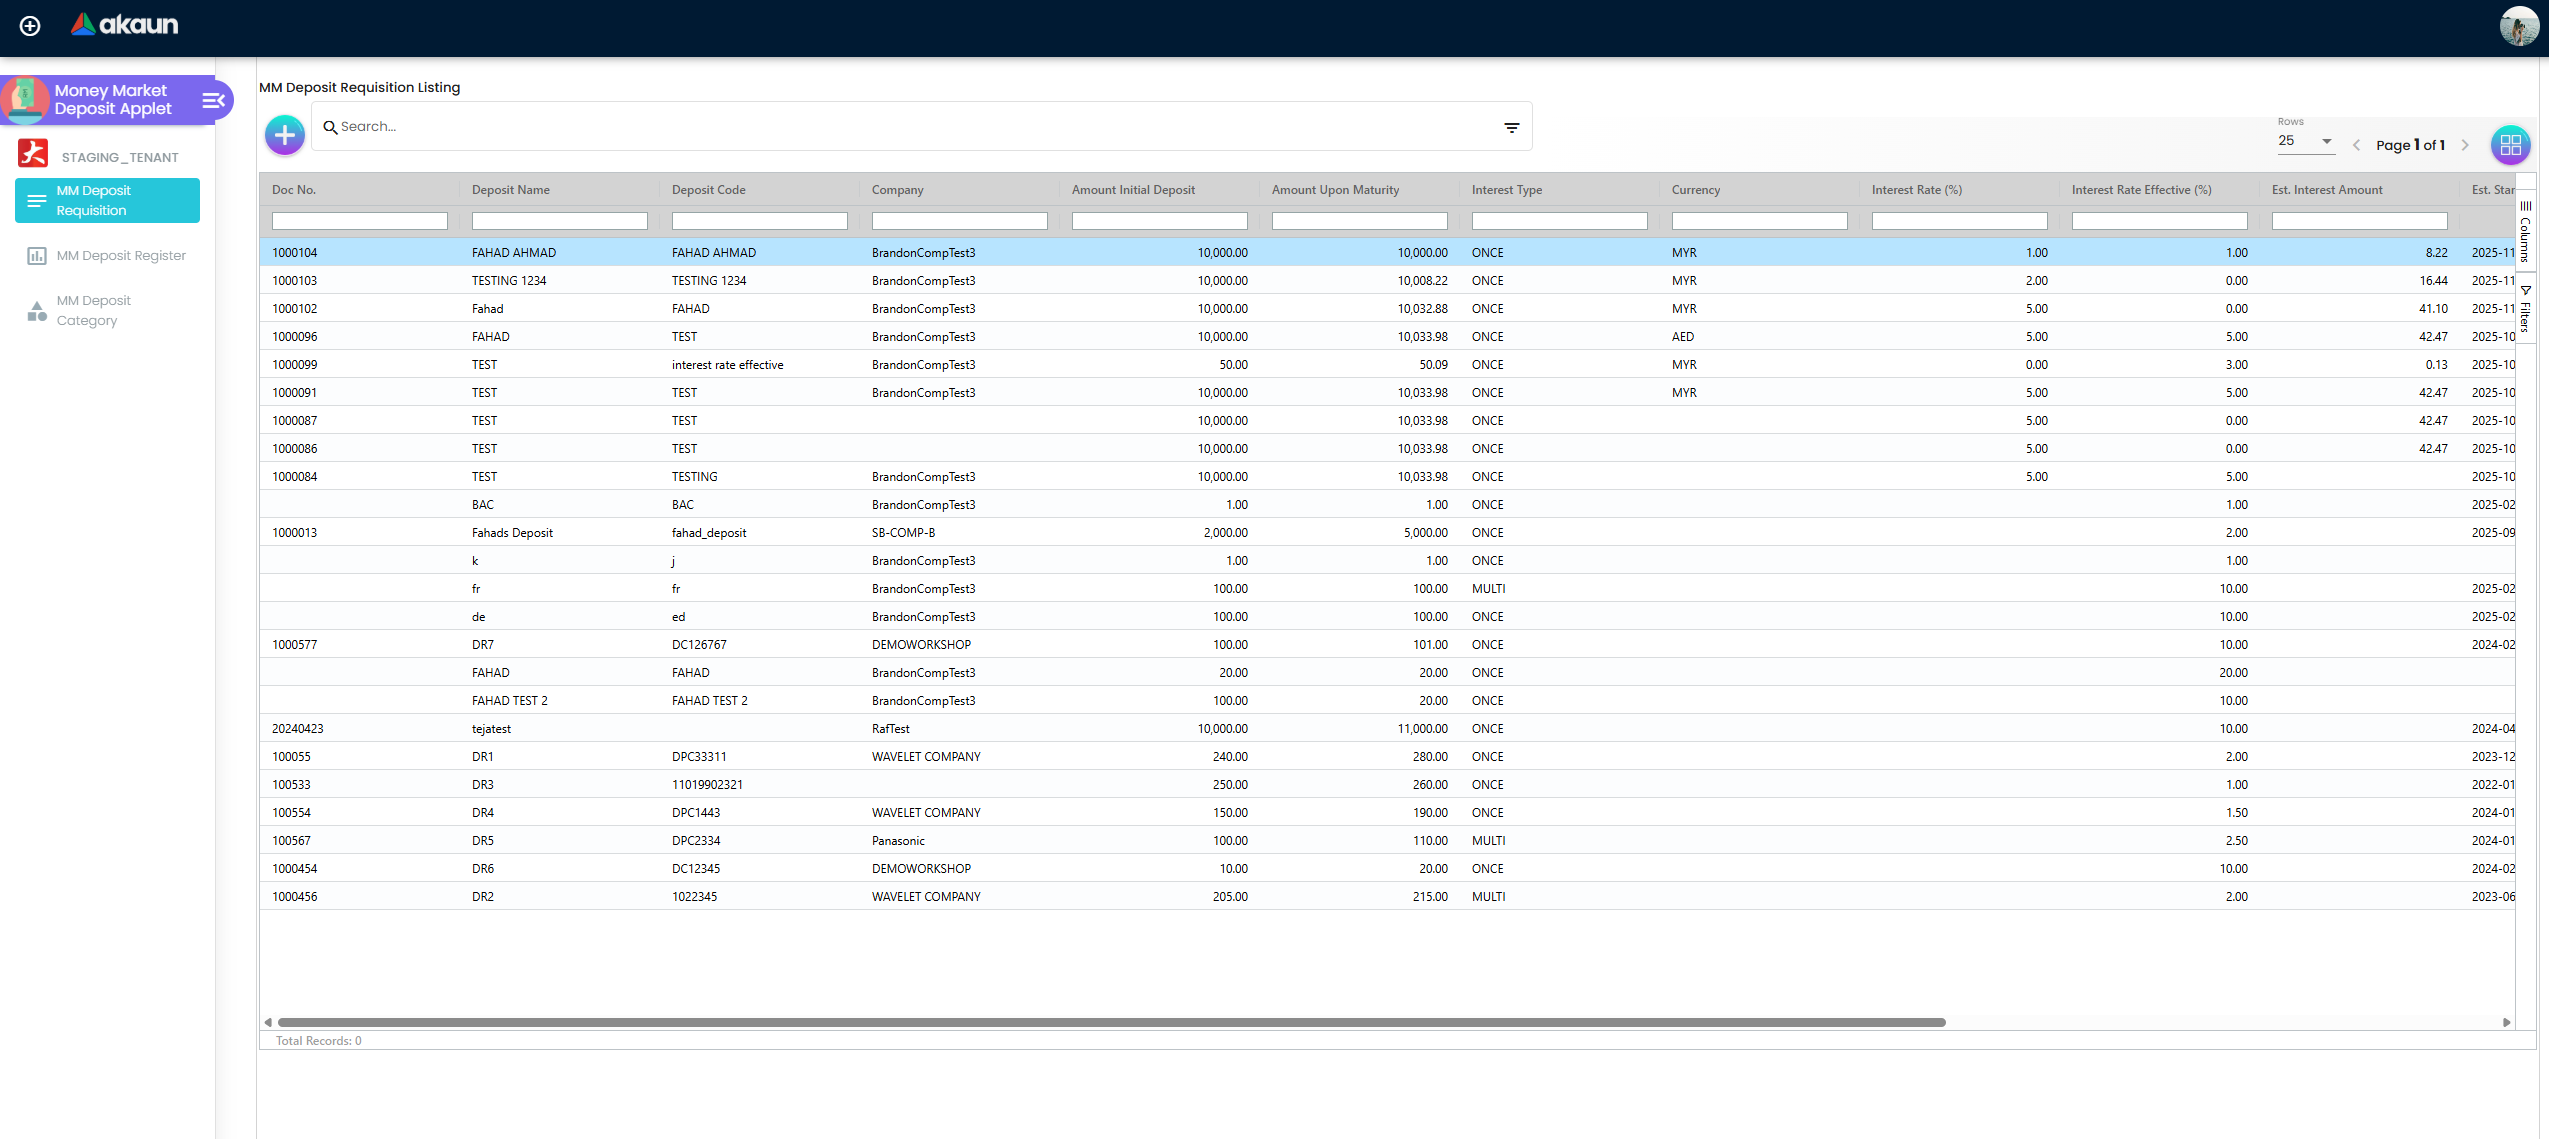Sort by Doc No. column header
Image resolution: width=2549 pixels, height=1139 pixels.
point(294,190)
